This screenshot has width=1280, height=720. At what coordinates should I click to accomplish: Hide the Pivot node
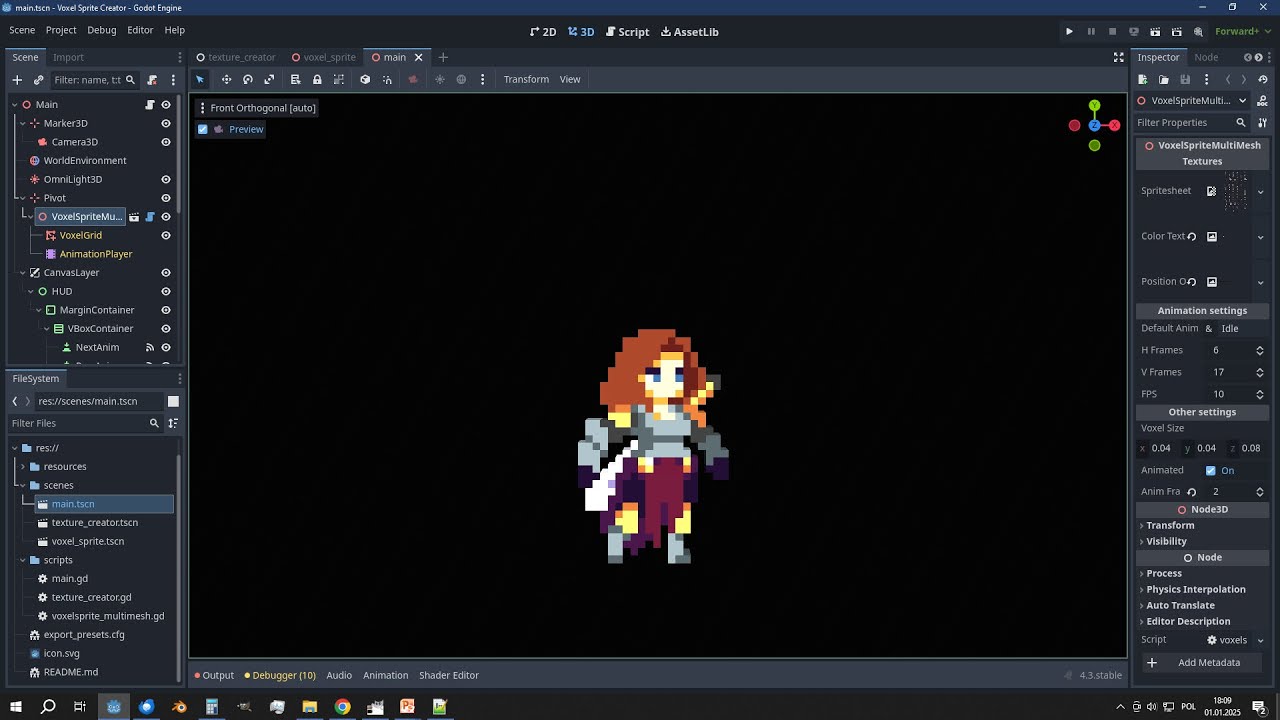[x=166, y=198]
